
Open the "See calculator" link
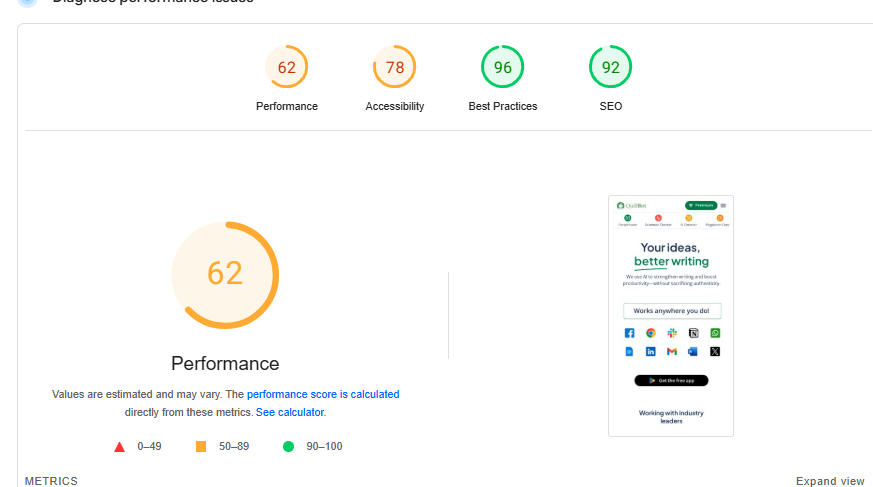coord(290,412)
